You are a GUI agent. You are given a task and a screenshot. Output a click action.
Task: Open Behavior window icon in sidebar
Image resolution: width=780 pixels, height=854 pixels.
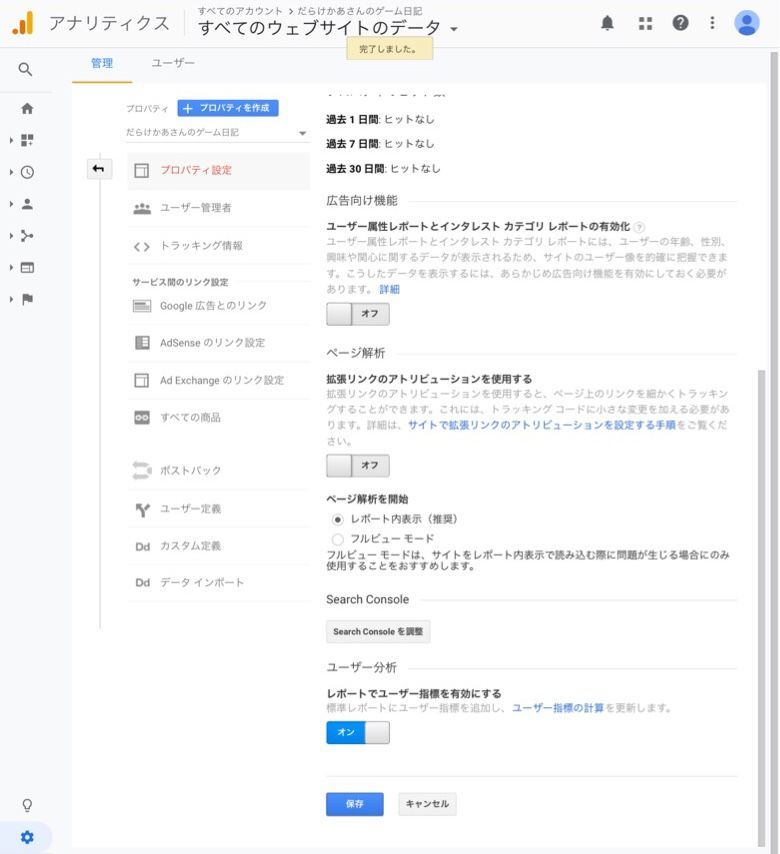coord(27,267)
